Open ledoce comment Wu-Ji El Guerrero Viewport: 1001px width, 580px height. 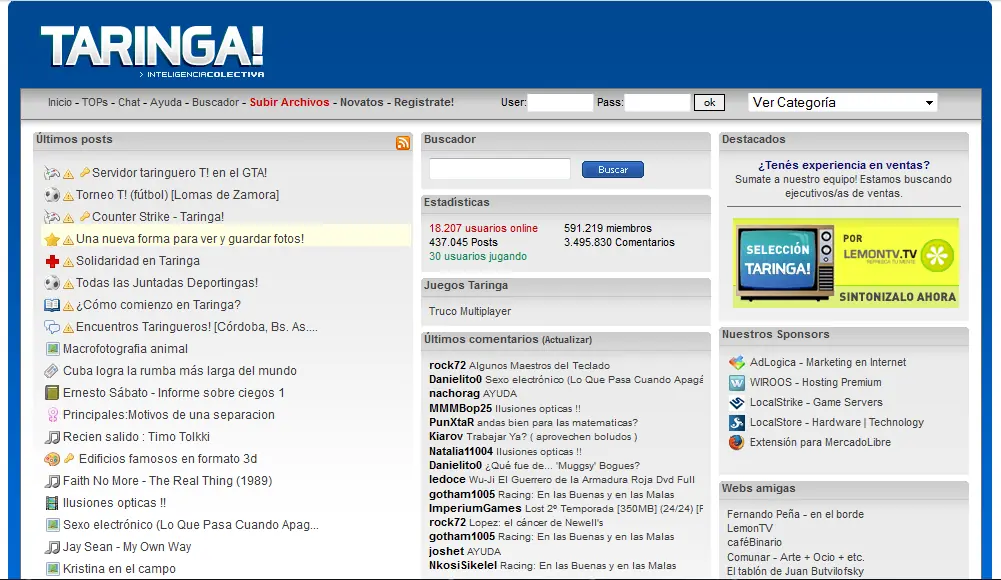pos(582,480)
